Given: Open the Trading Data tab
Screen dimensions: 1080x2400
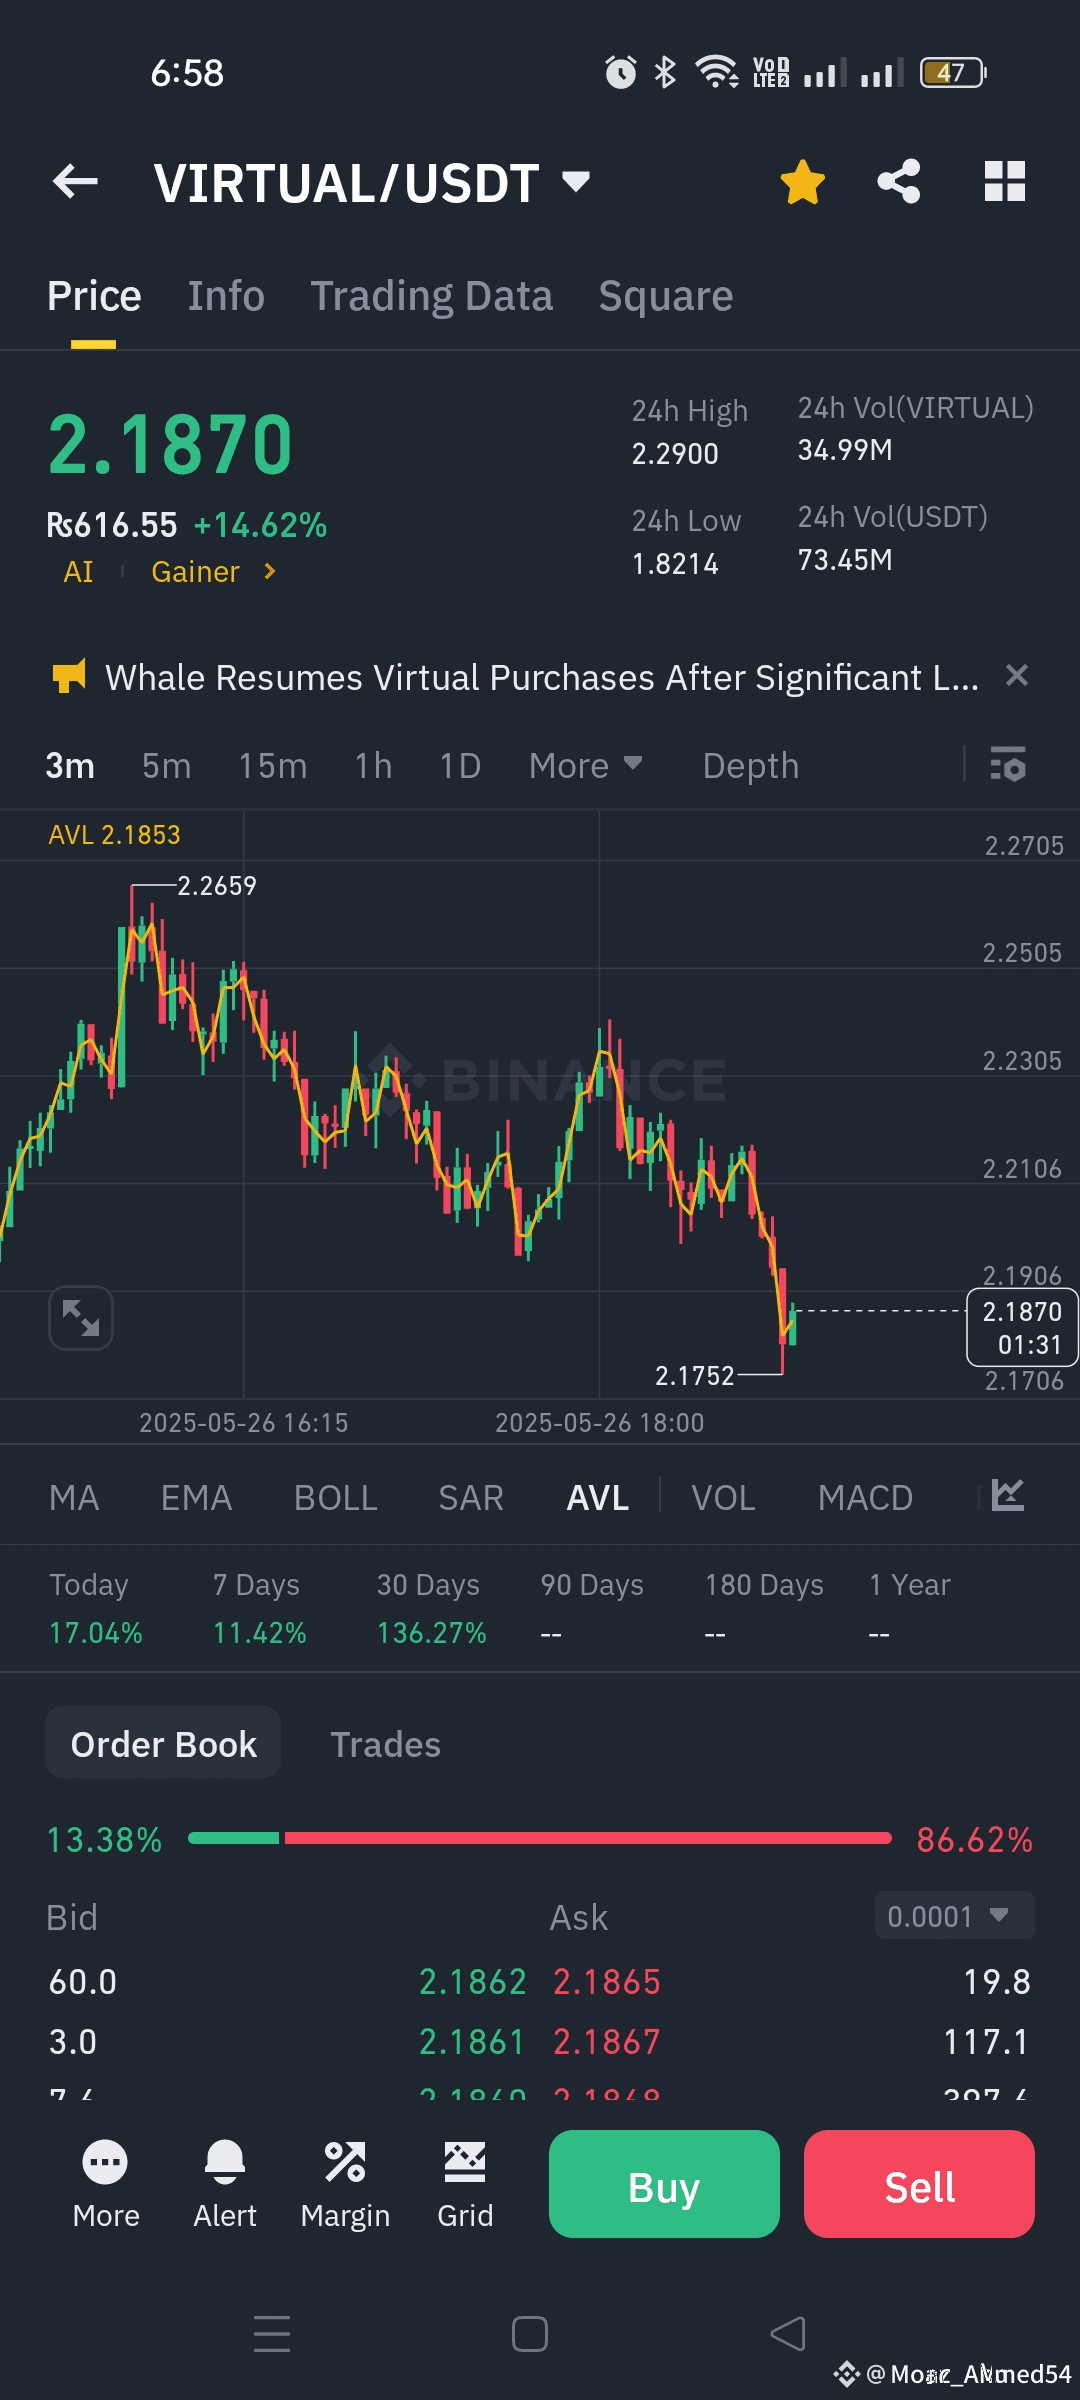Looking at the screenshot, I should click(x=431, y=296).
